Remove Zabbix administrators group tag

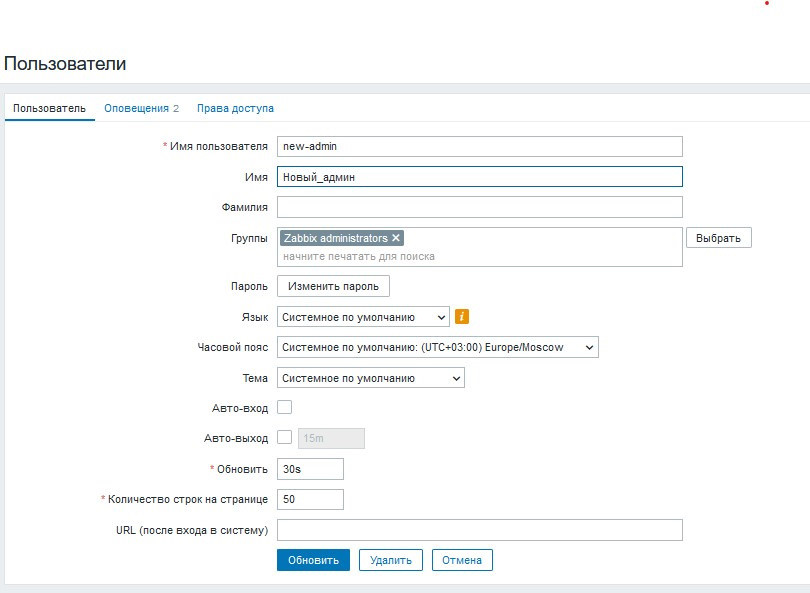(397, 238)
